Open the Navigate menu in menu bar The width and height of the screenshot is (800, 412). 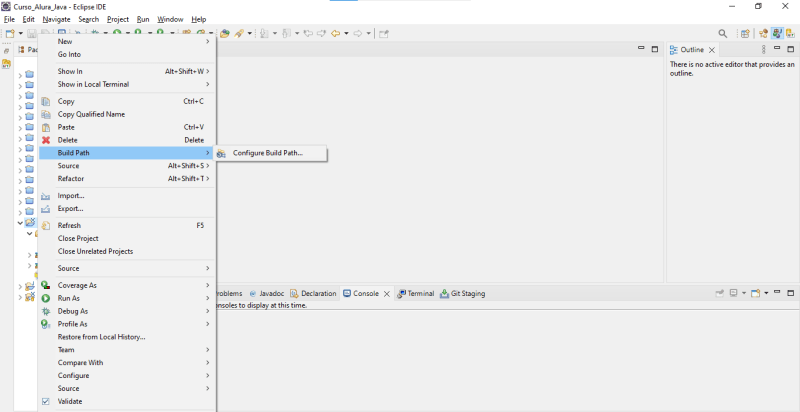click(56, 19)
